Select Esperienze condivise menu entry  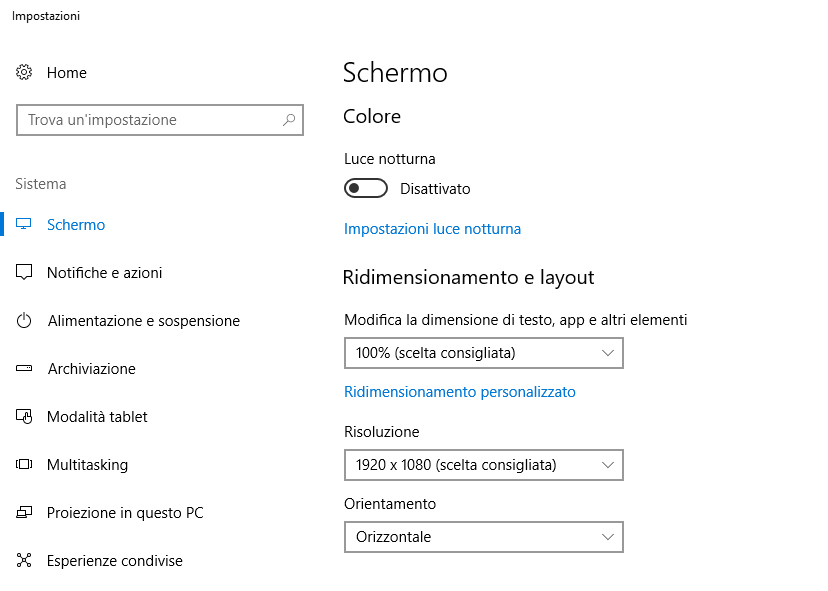click(115, 560)
